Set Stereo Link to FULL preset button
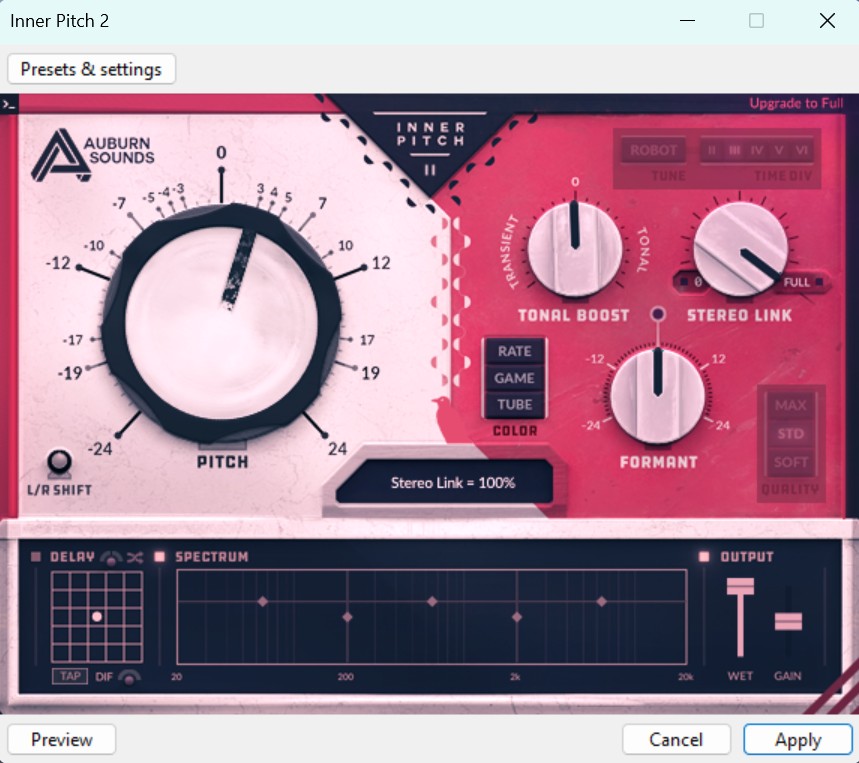The height and width of the screenshot is (763, 859). [x=802, y=282]
